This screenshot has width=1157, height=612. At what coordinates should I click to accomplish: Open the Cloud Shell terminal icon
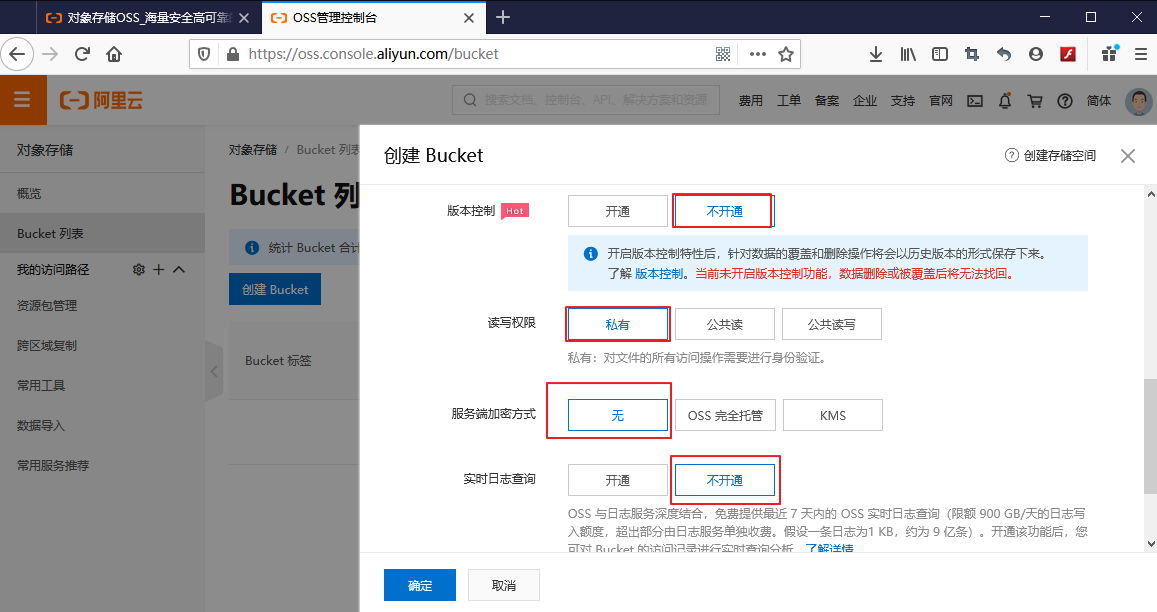click(975, 101)
